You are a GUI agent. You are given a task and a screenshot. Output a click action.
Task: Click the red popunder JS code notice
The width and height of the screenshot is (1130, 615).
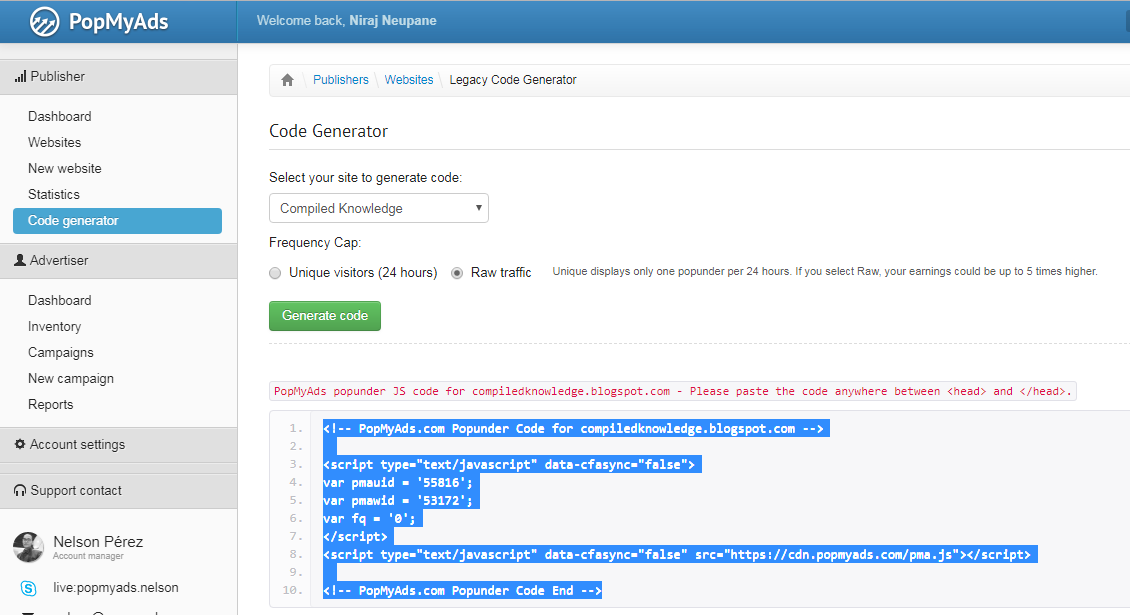click(672, 391)
